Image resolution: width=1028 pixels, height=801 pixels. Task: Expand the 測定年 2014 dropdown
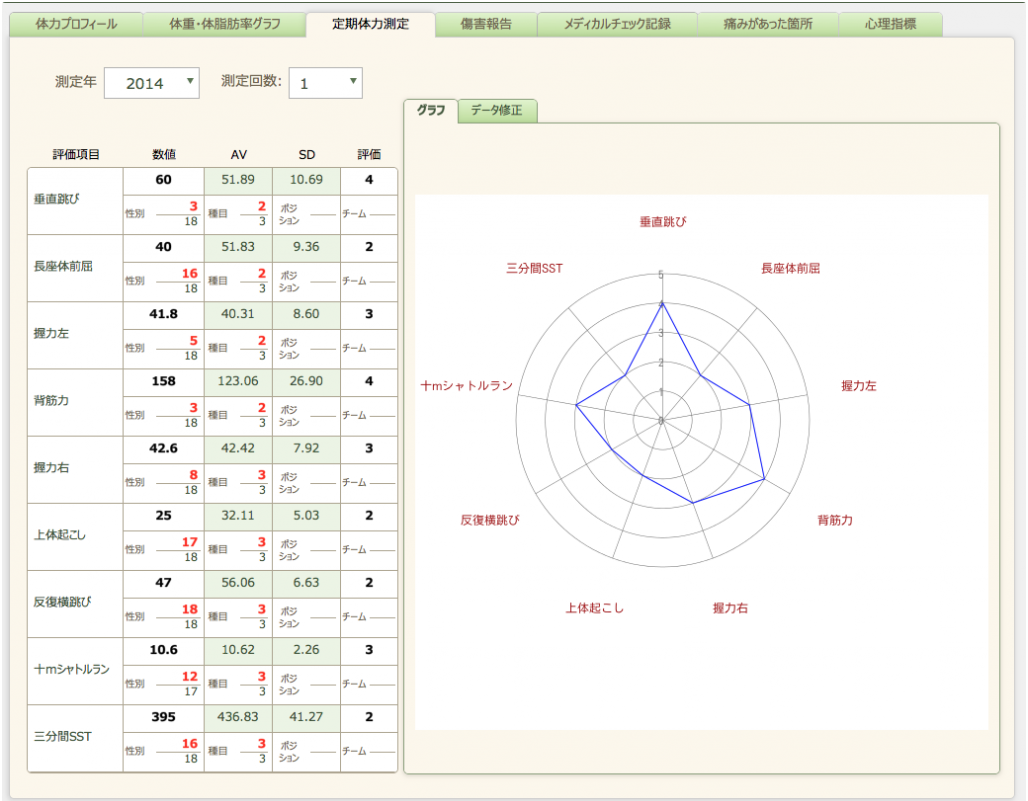click(152, 84)
